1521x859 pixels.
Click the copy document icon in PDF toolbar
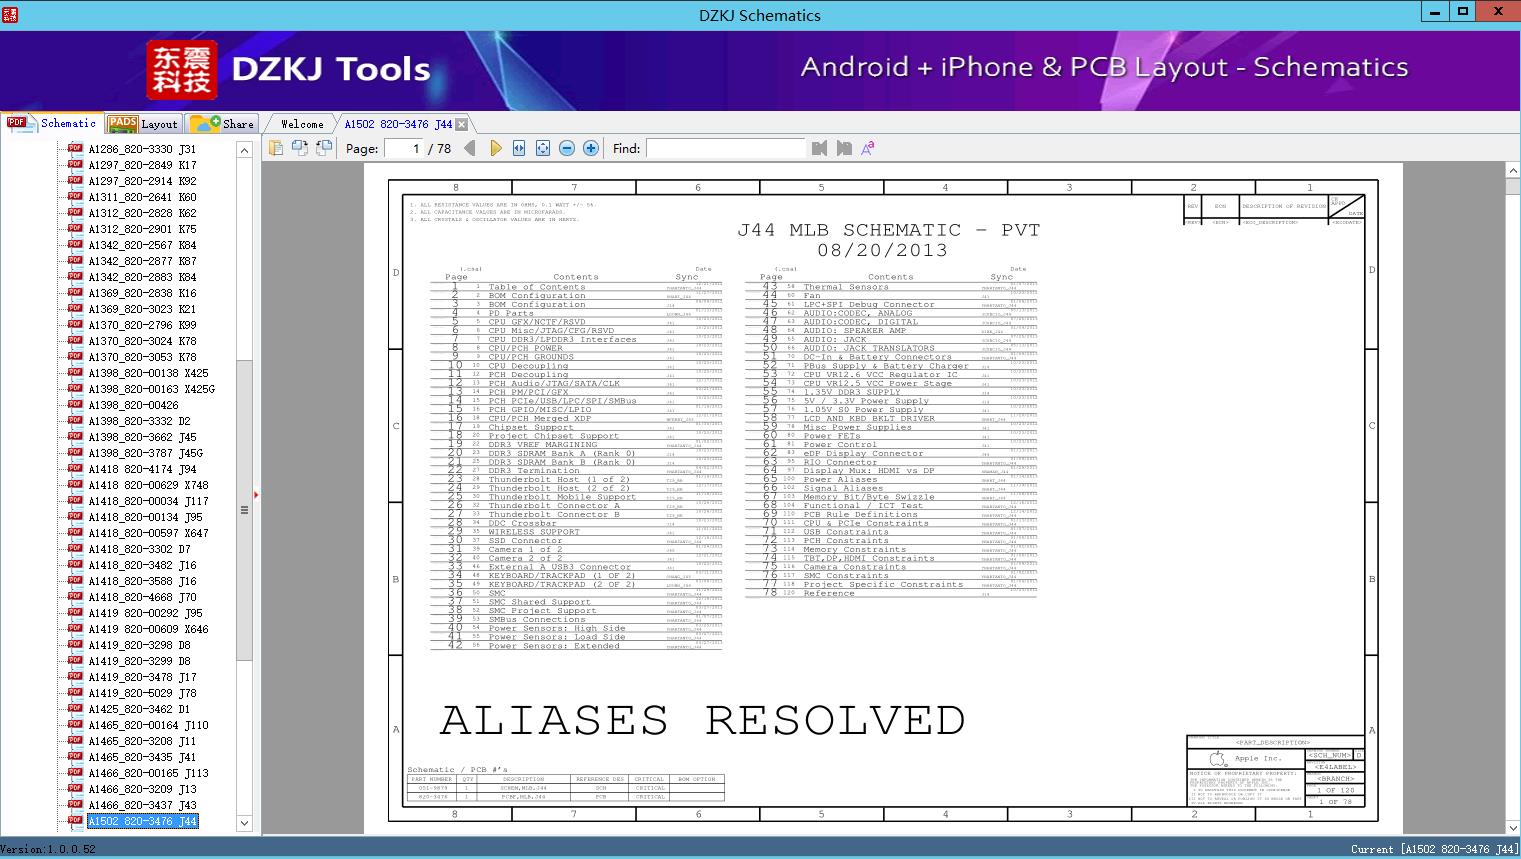[x=275, y=148]
